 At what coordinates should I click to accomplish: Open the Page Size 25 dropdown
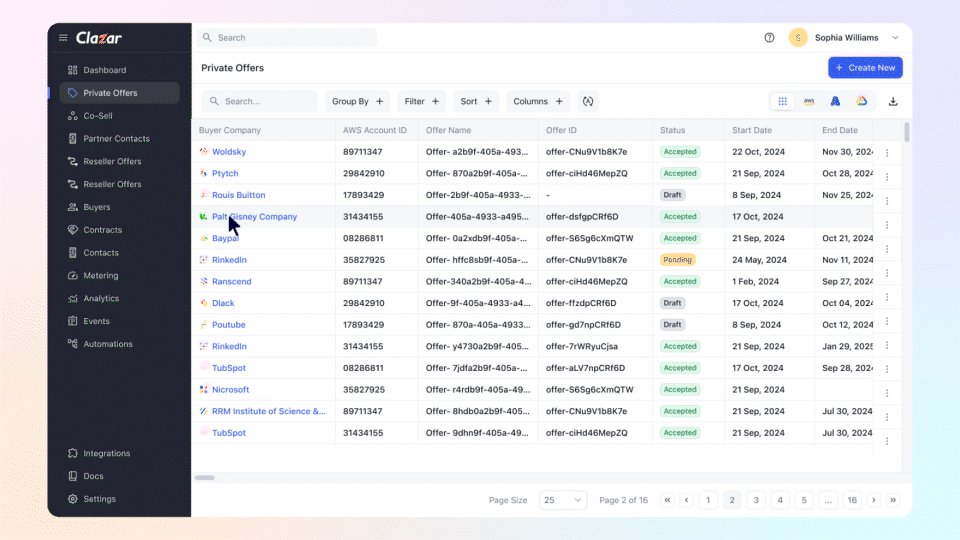point(563,500)
